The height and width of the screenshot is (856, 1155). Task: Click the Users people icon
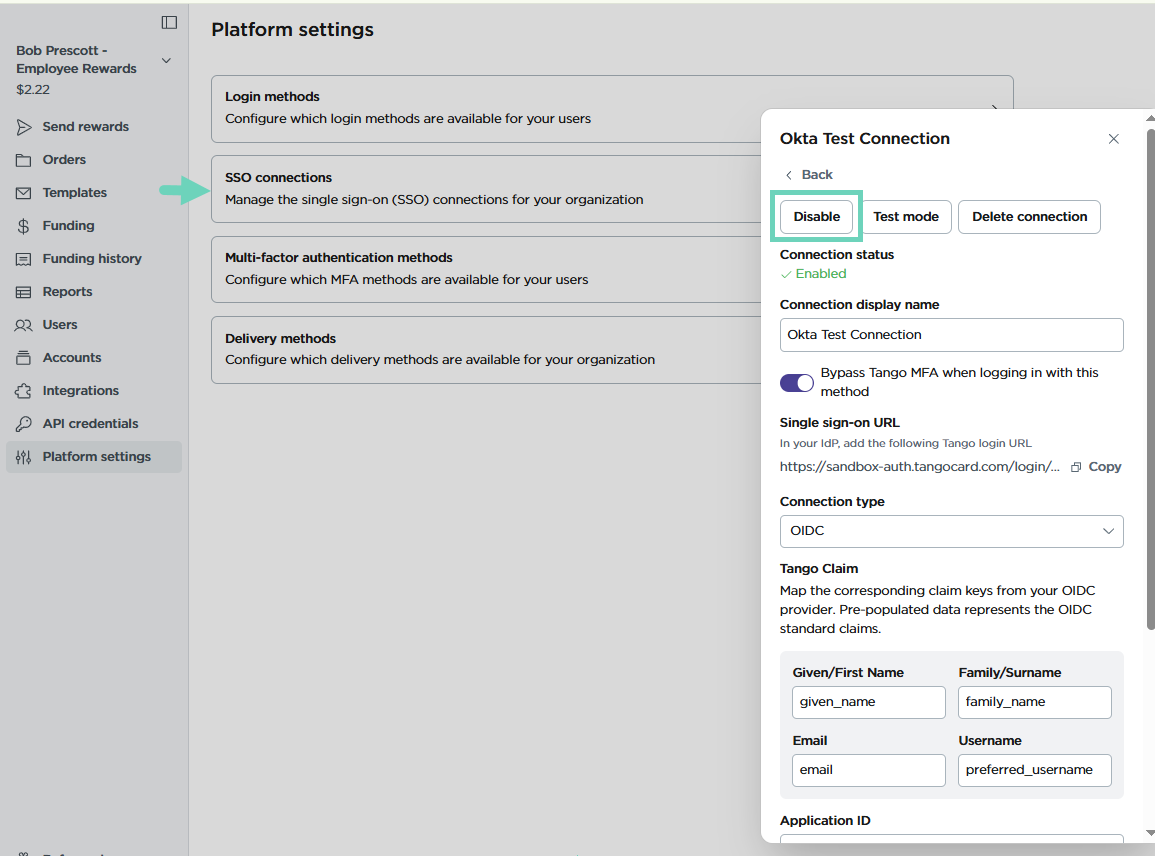[x=24, y=325]
